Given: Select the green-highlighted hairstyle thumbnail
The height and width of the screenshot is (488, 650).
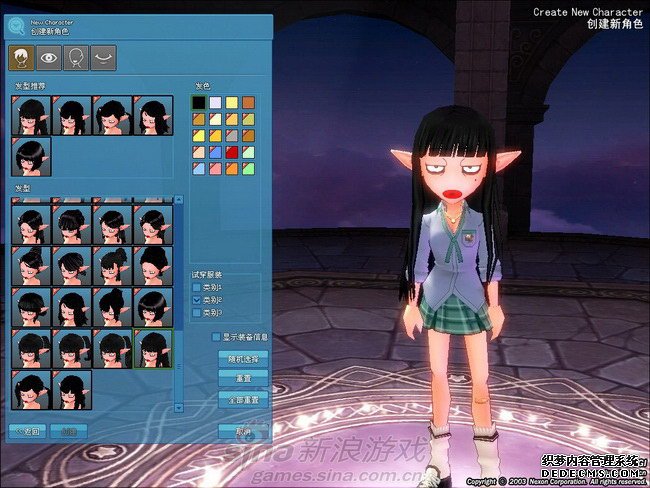Looking at the screenshot, I should [x=153, y=348].
